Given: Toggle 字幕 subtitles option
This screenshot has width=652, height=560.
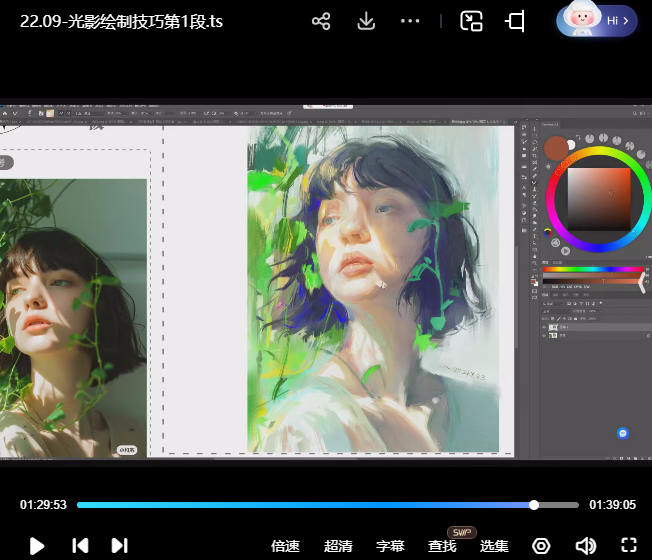Looking at the screenshot, I should 390,546.
